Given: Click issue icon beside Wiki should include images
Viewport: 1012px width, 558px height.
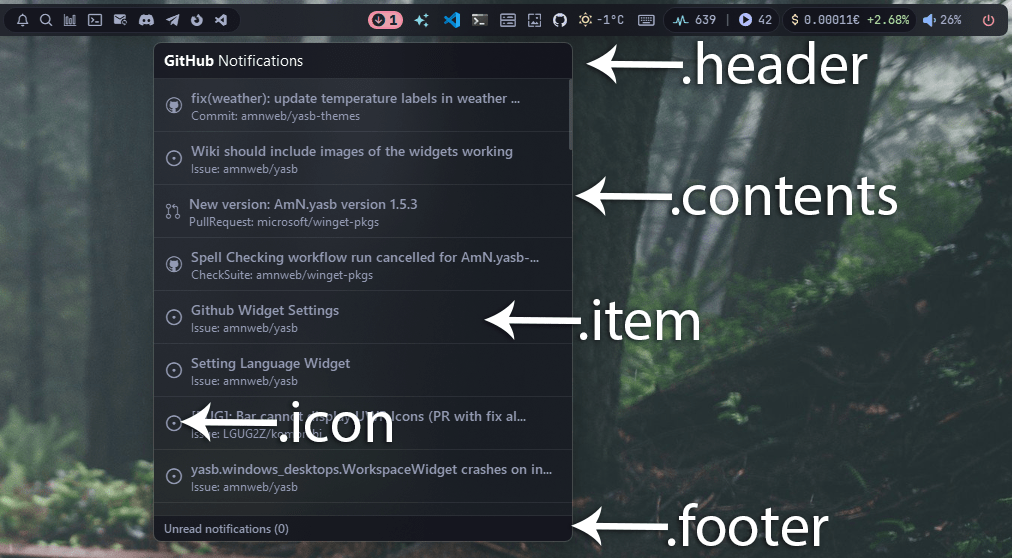Looking at the screenshot, I should click(x=174, y=158).
